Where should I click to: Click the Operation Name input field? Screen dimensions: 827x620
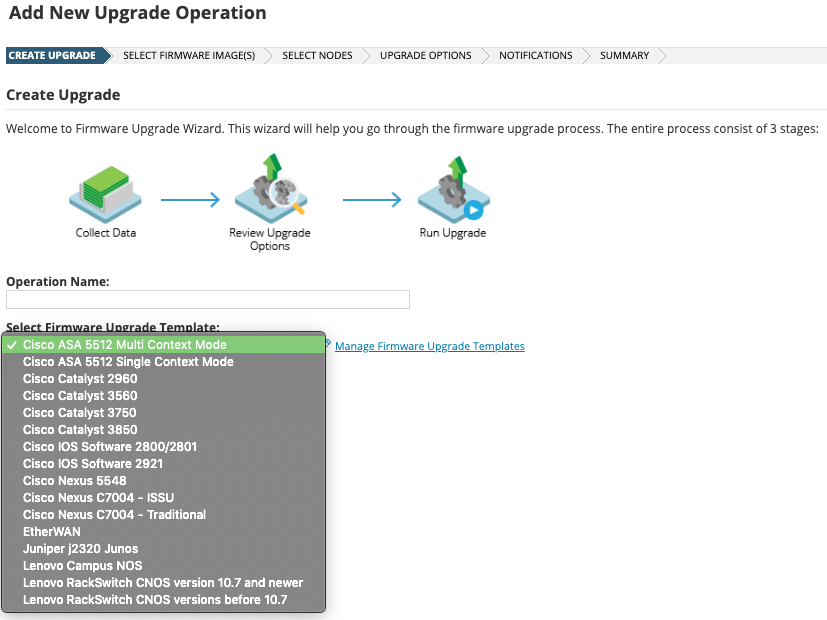click(x=208, y=299)
